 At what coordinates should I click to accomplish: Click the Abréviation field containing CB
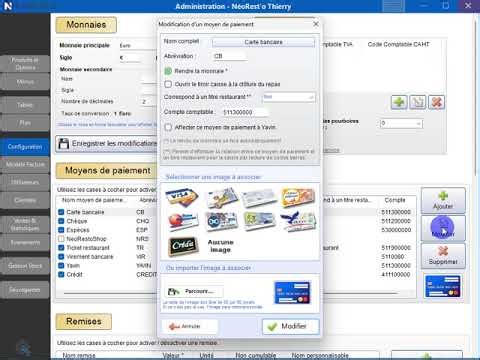click(229, 56)
